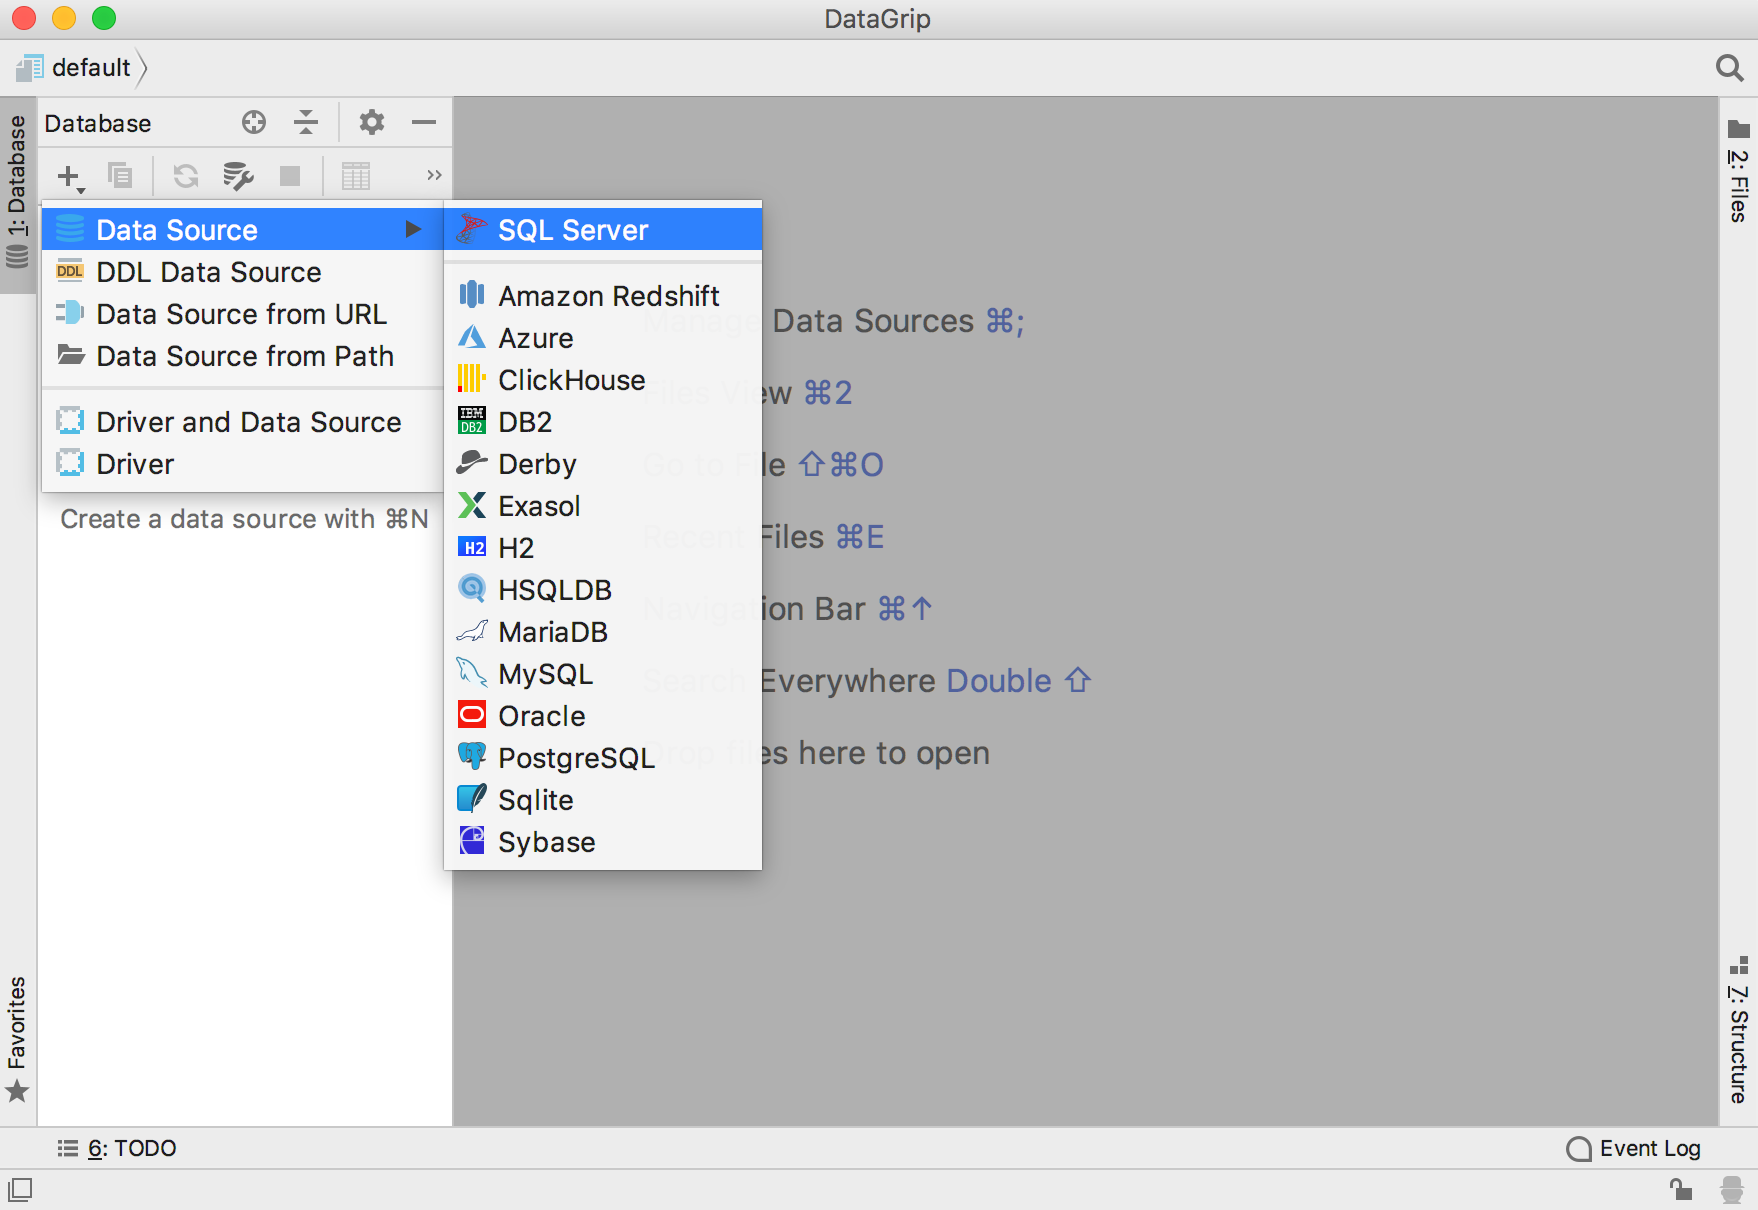Open the 6: TODO tool window

(117, 1148)
